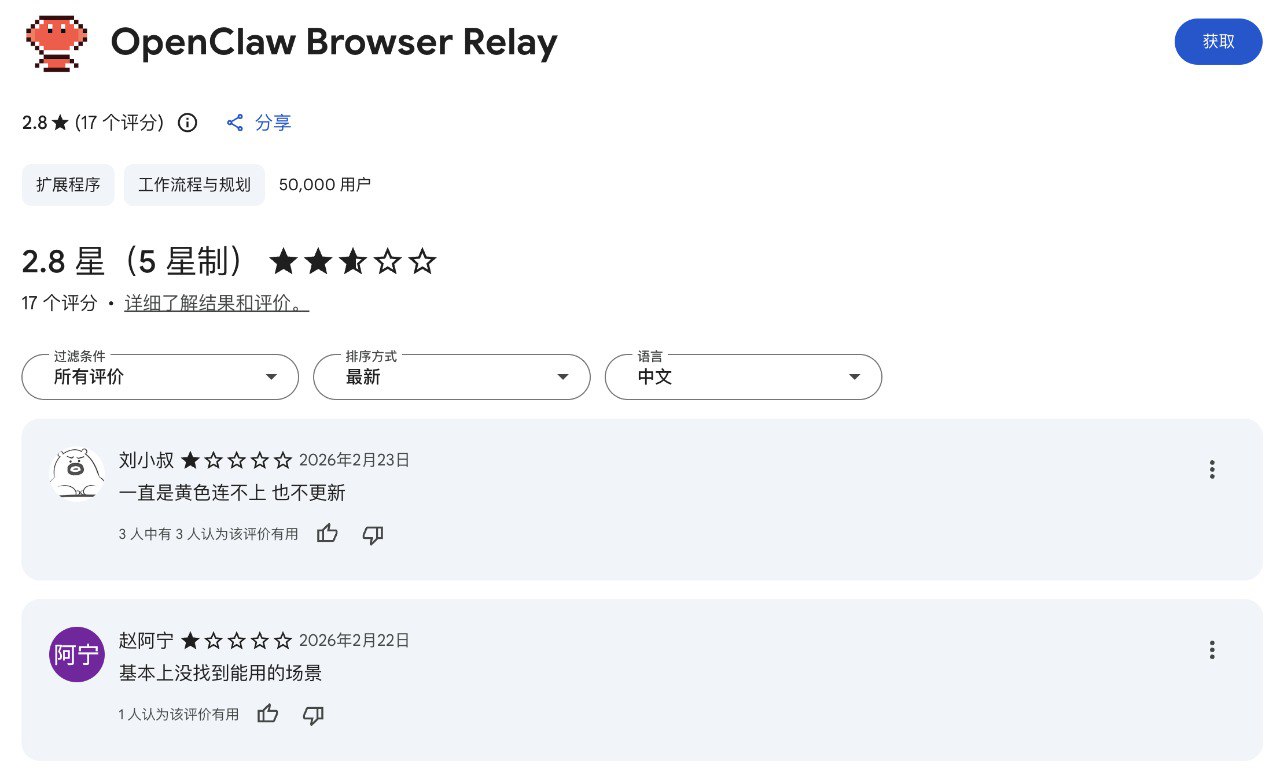1280x769 pixels.
Task: Open the 语言 language dropdown
Action: pyautogui.click(x=743, y=377)
